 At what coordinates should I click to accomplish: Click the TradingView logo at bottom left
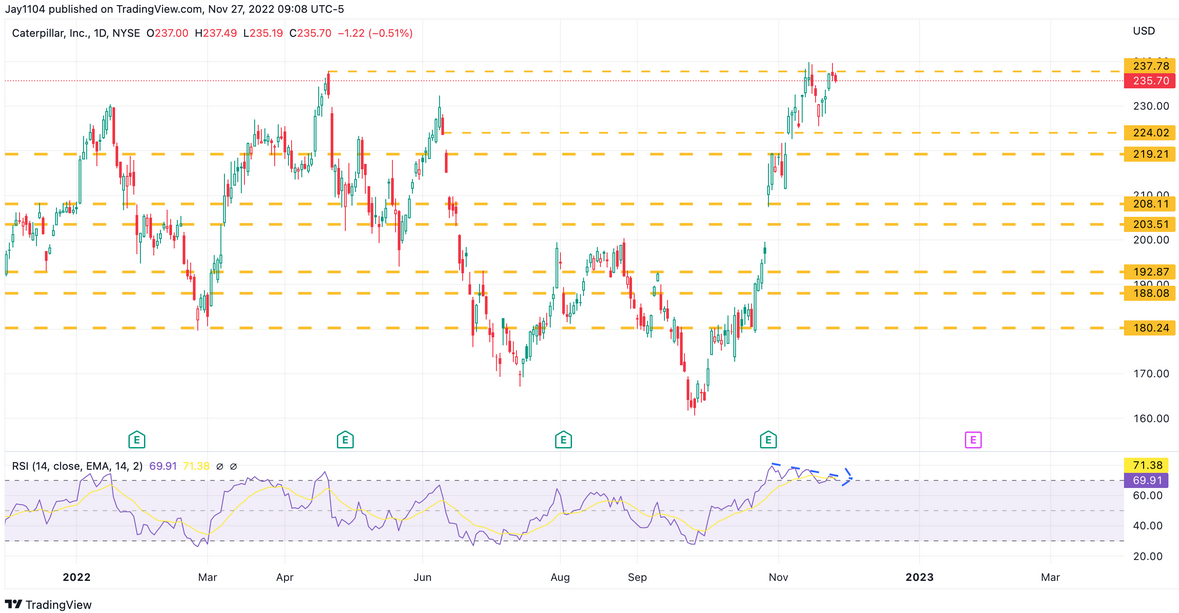[48, 605]
